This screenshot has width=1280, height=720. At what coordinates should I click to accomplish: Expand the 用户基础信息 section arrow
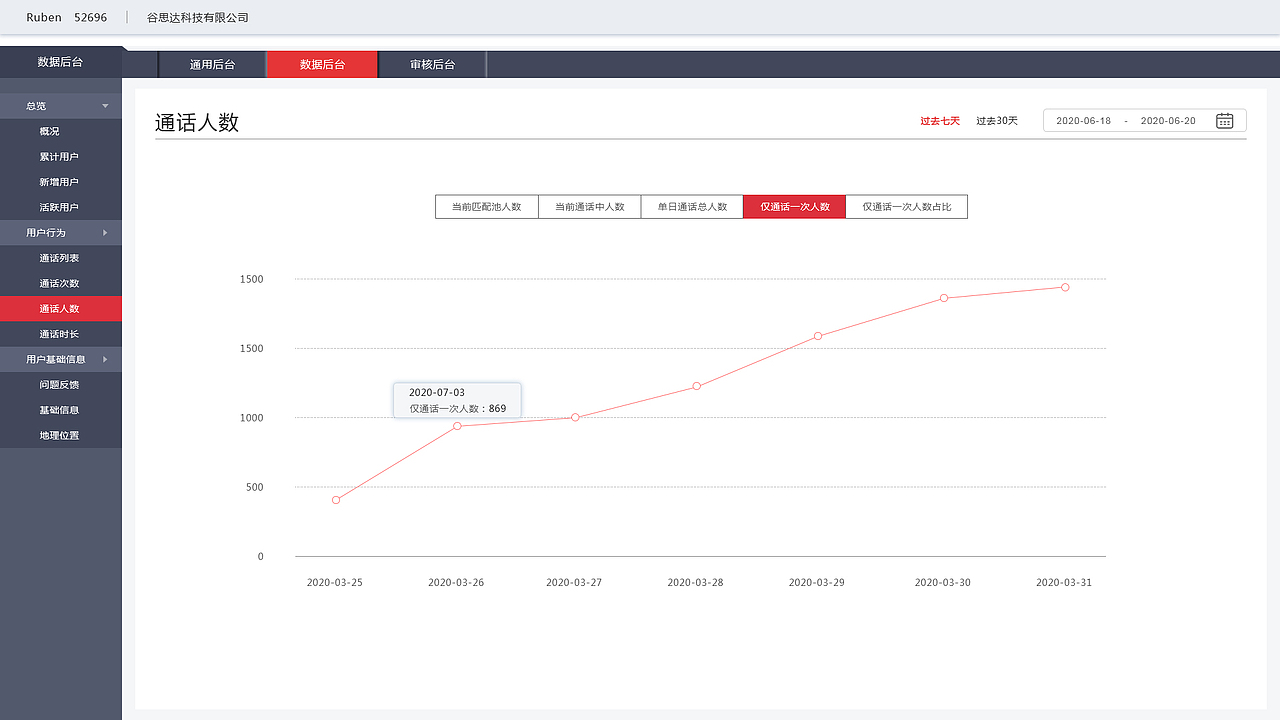coord(105,359)
